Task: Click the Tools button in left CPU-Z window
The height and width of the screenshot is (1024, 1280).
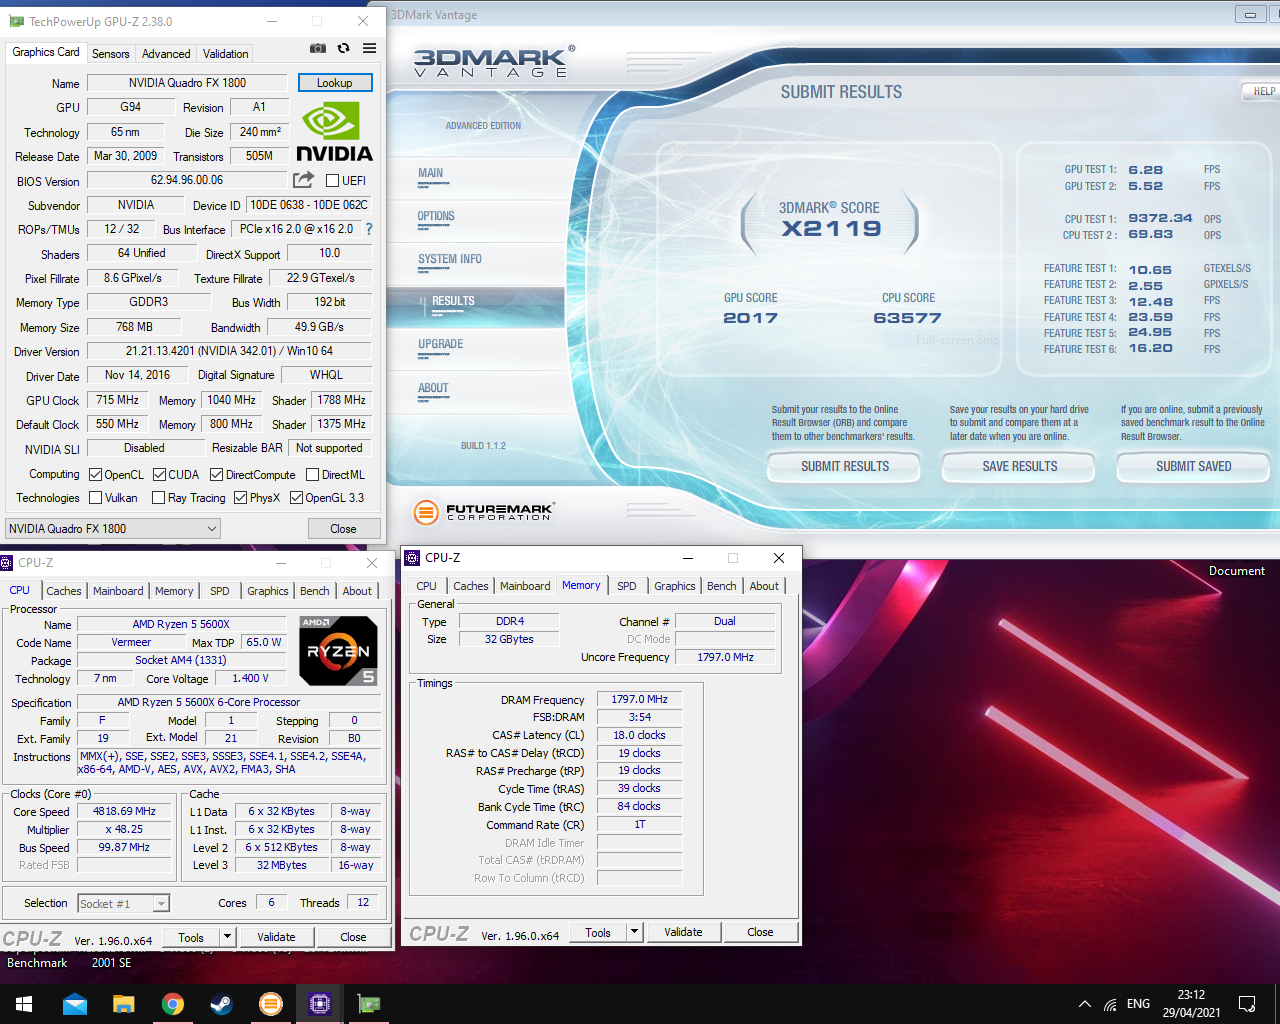Action: click(191, 937)
